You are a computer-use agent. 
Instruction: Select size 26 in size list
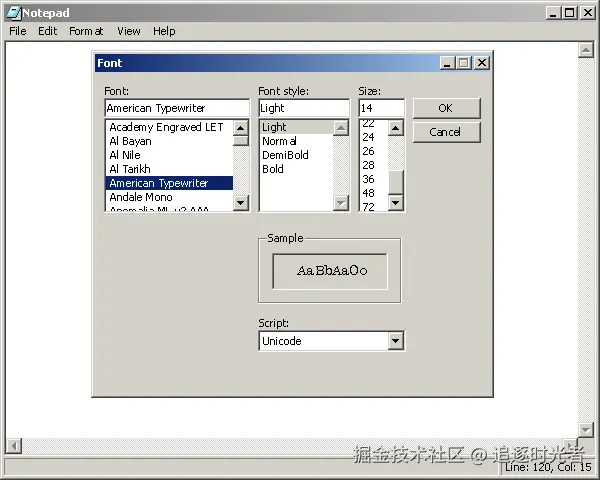pyautogui.click(x=373, y=151)
